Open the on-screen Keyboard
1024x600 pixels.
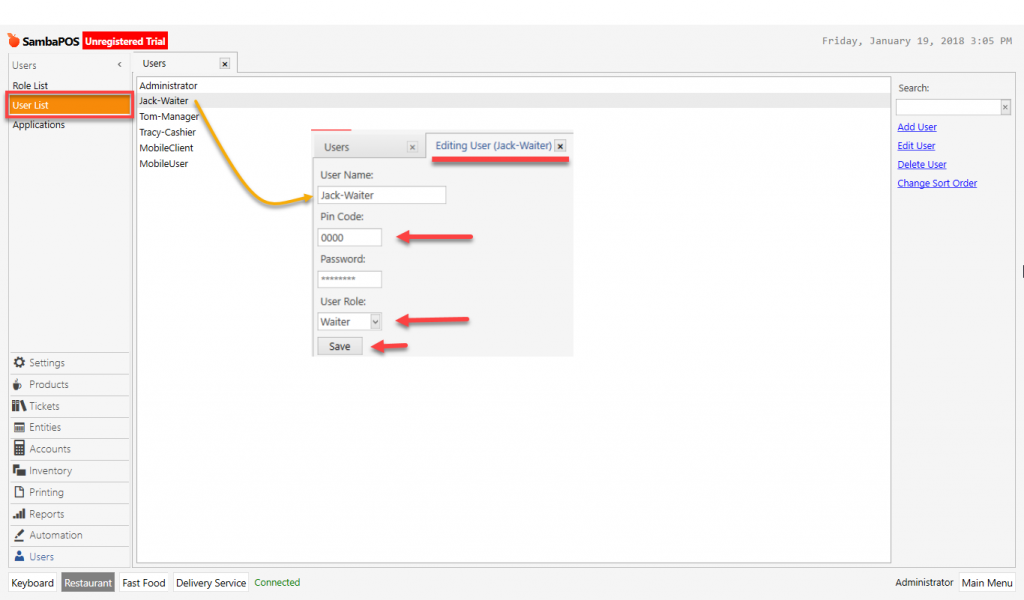33,583
